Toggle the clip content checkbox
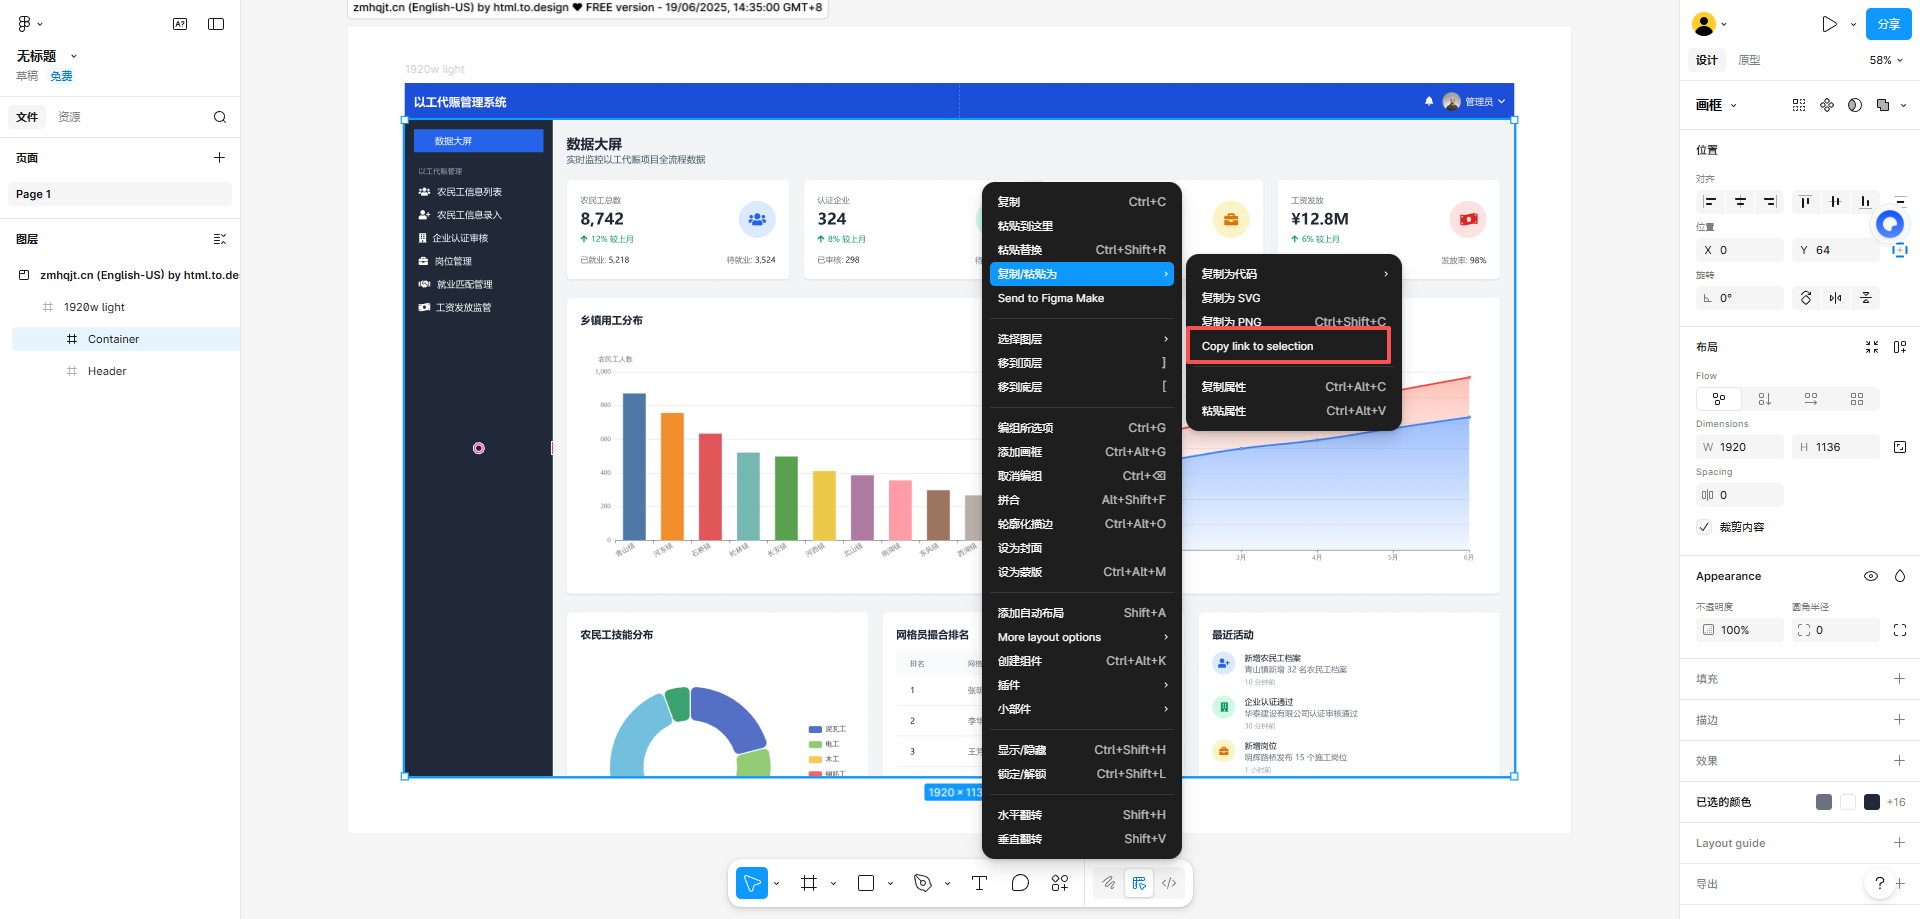Image resolution: width=1920 pixels, height=919 pixels. pyautogui.click(x=1705, y=527)
